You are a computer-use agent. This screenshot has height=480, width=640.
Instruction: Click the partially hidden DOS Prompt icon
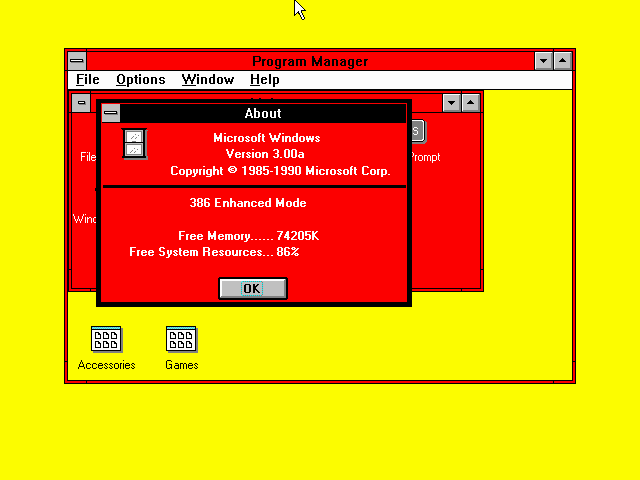click(418, 131)
